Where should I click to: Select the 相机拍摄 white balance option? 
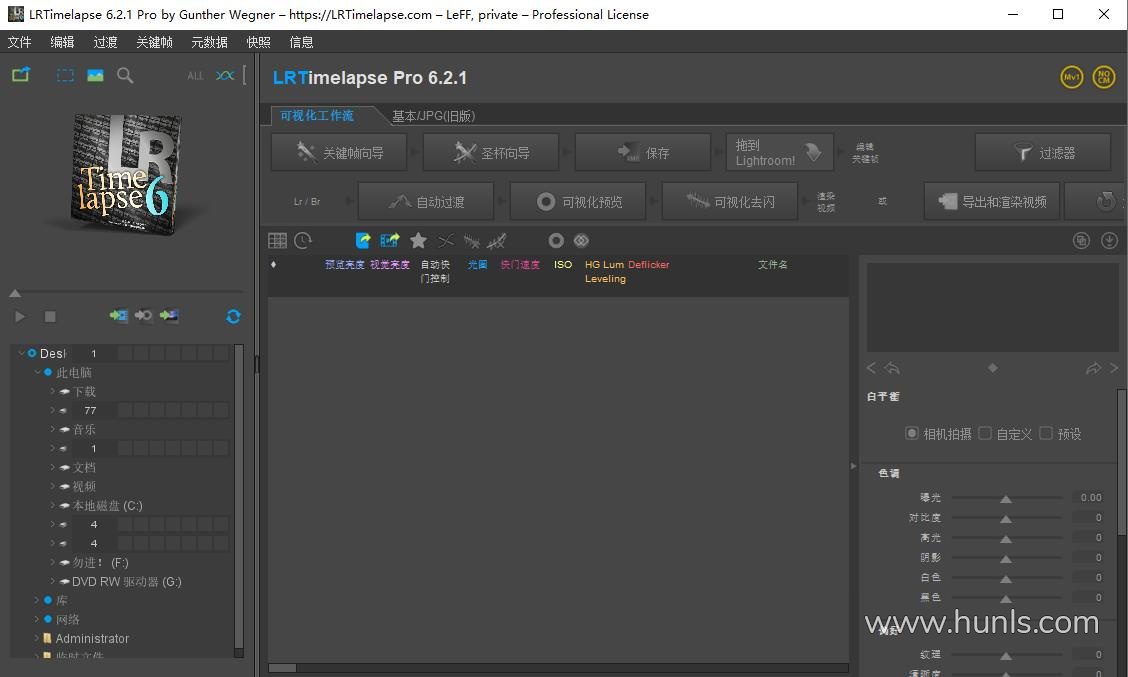coord(911,433)
